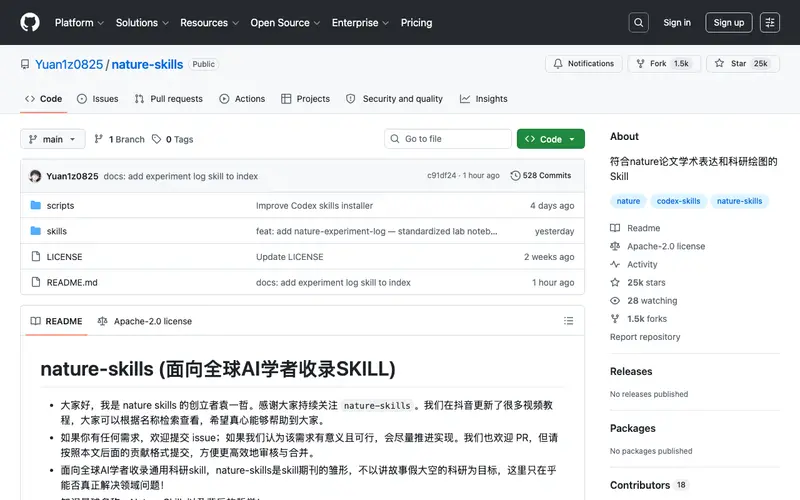The width and height of the screenshot is (800, 500).
Task: Open the 528 Commits history
Action: tap(540, 176)
